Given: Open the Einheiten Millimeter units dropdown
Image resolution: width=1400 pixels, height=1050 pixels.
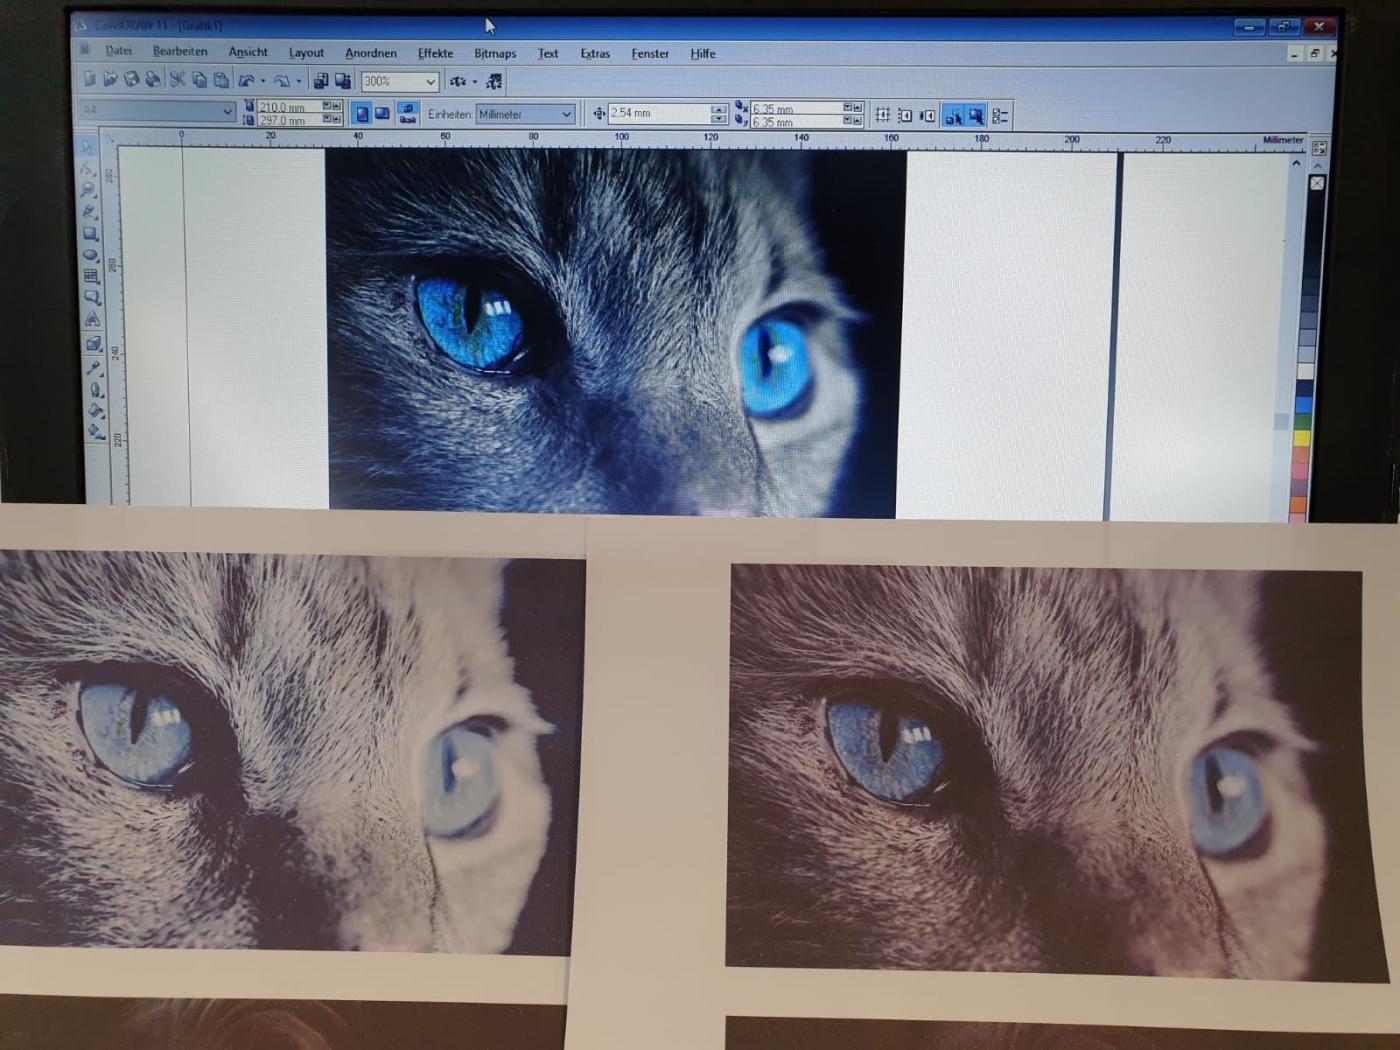Looking at the screenshot, I should [x=566, y=114].
